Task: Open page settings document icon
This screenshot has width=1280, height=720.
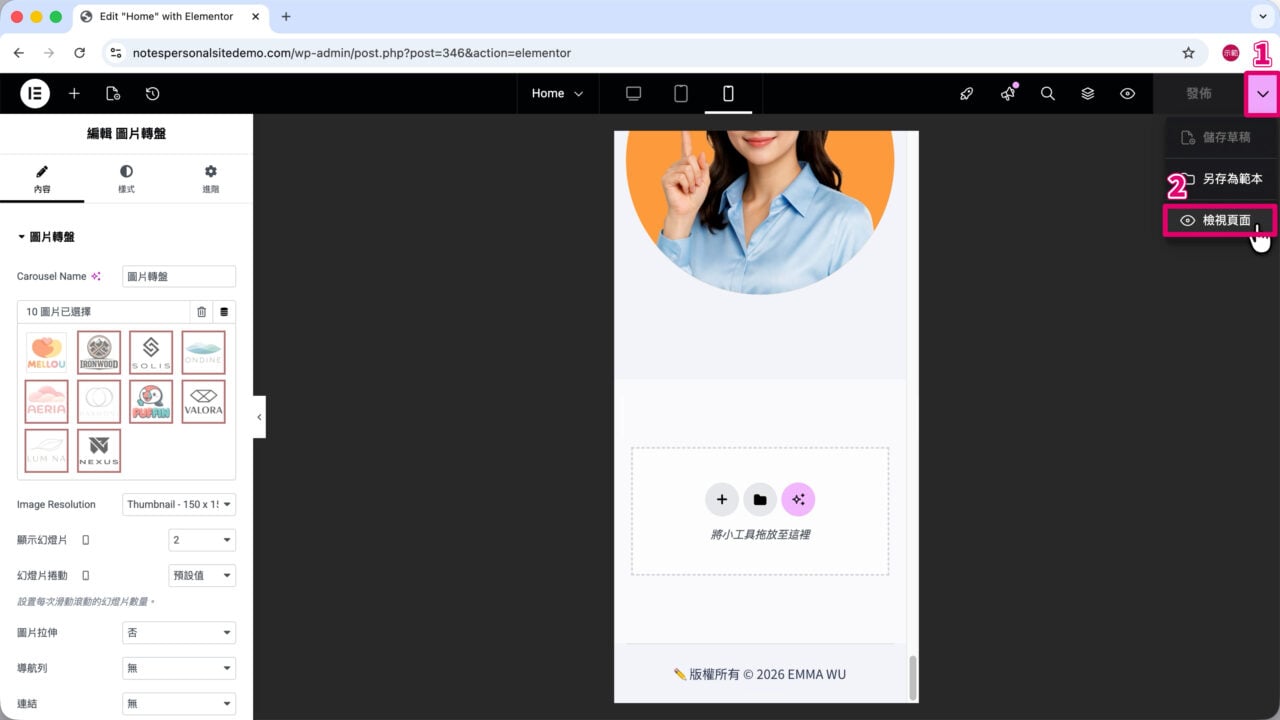Action: click(113, 93)
